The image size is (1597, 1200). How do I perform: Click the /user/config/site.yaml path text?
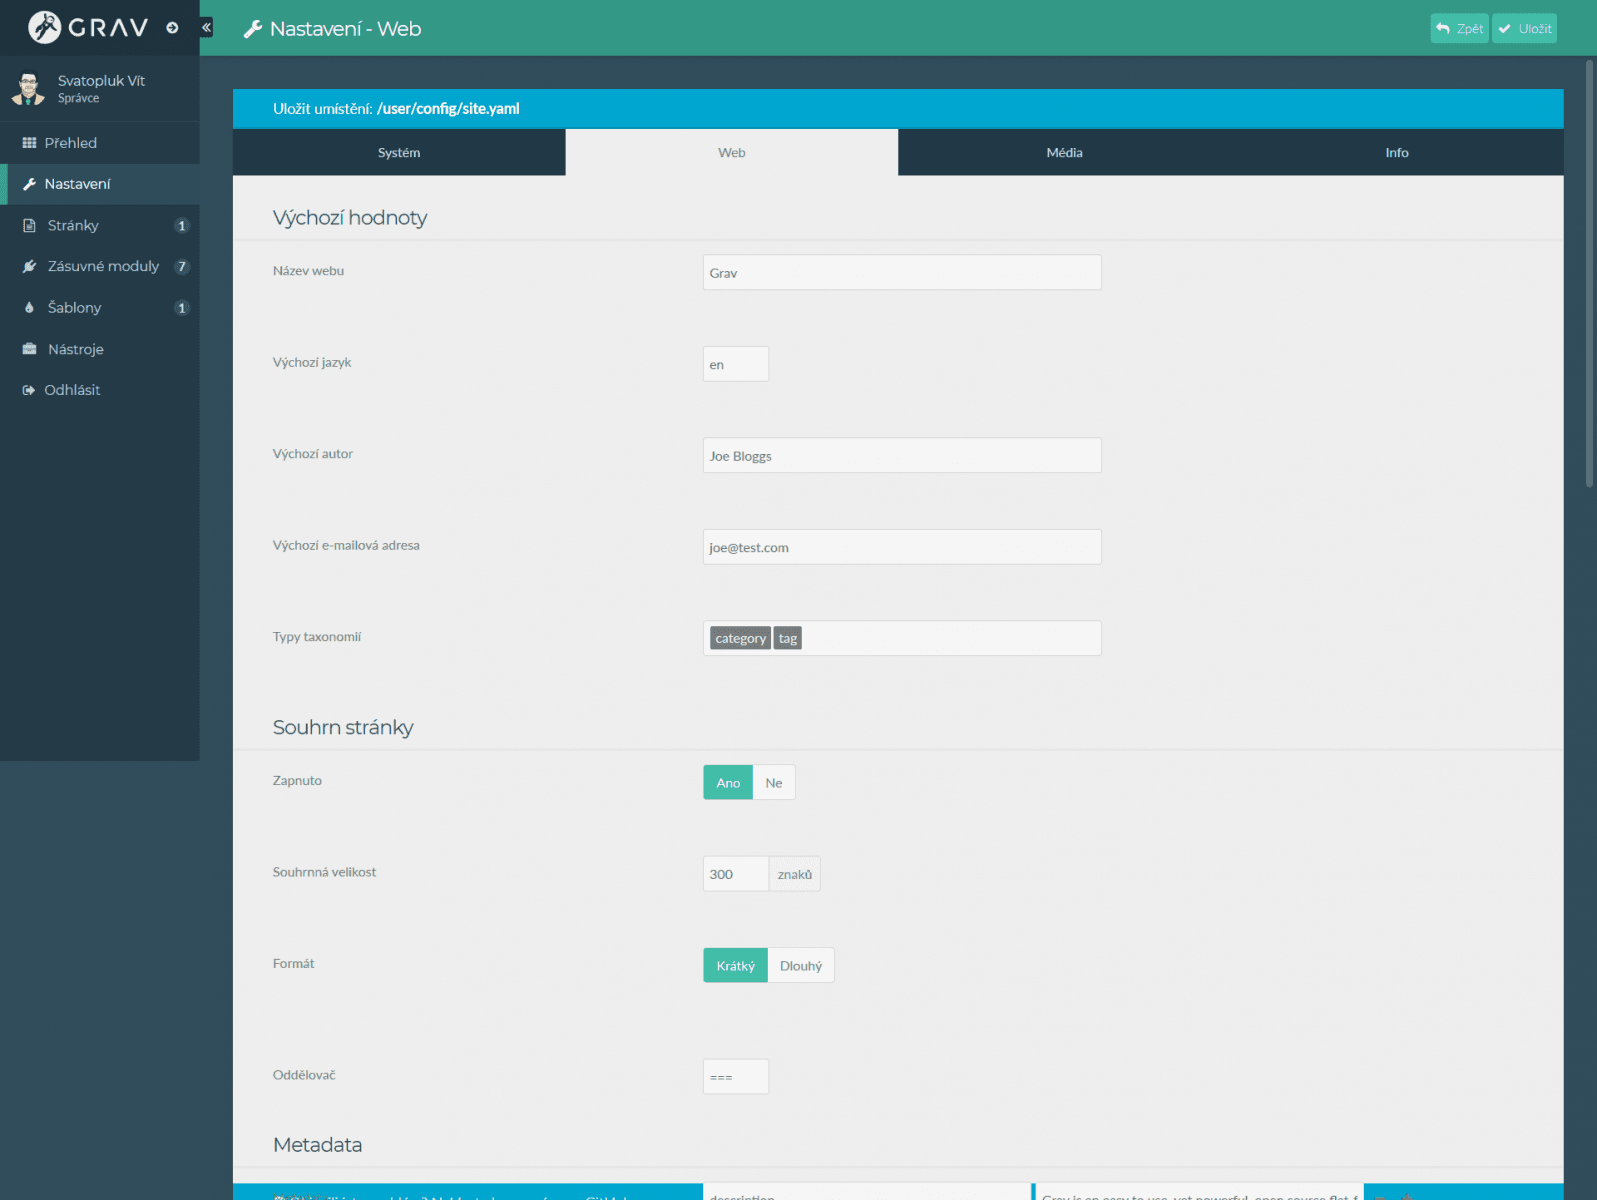coord(448,109)
